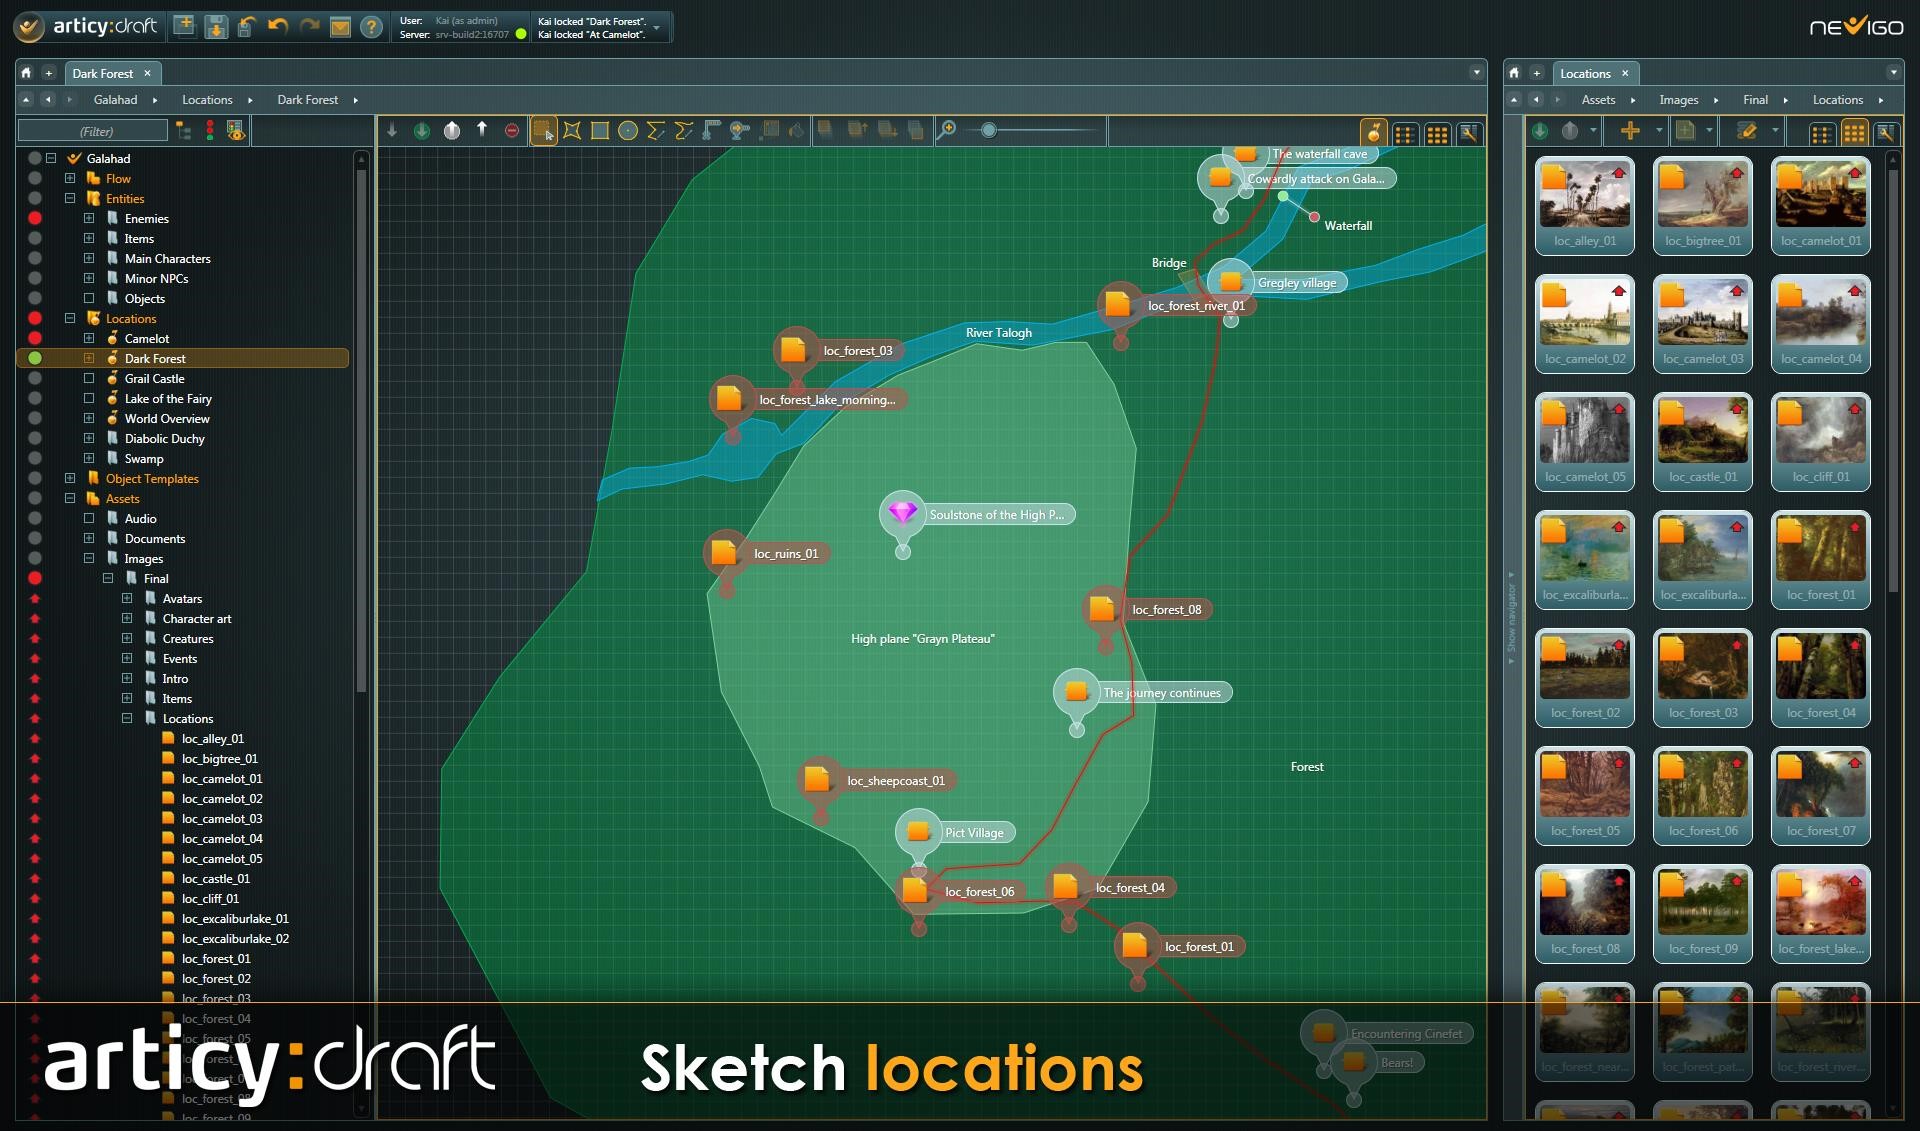Viewport: 1920px width, 1131px height.
Task: Collapse the Entities folder
Action: pyautogui.click(x=70, y=199)
